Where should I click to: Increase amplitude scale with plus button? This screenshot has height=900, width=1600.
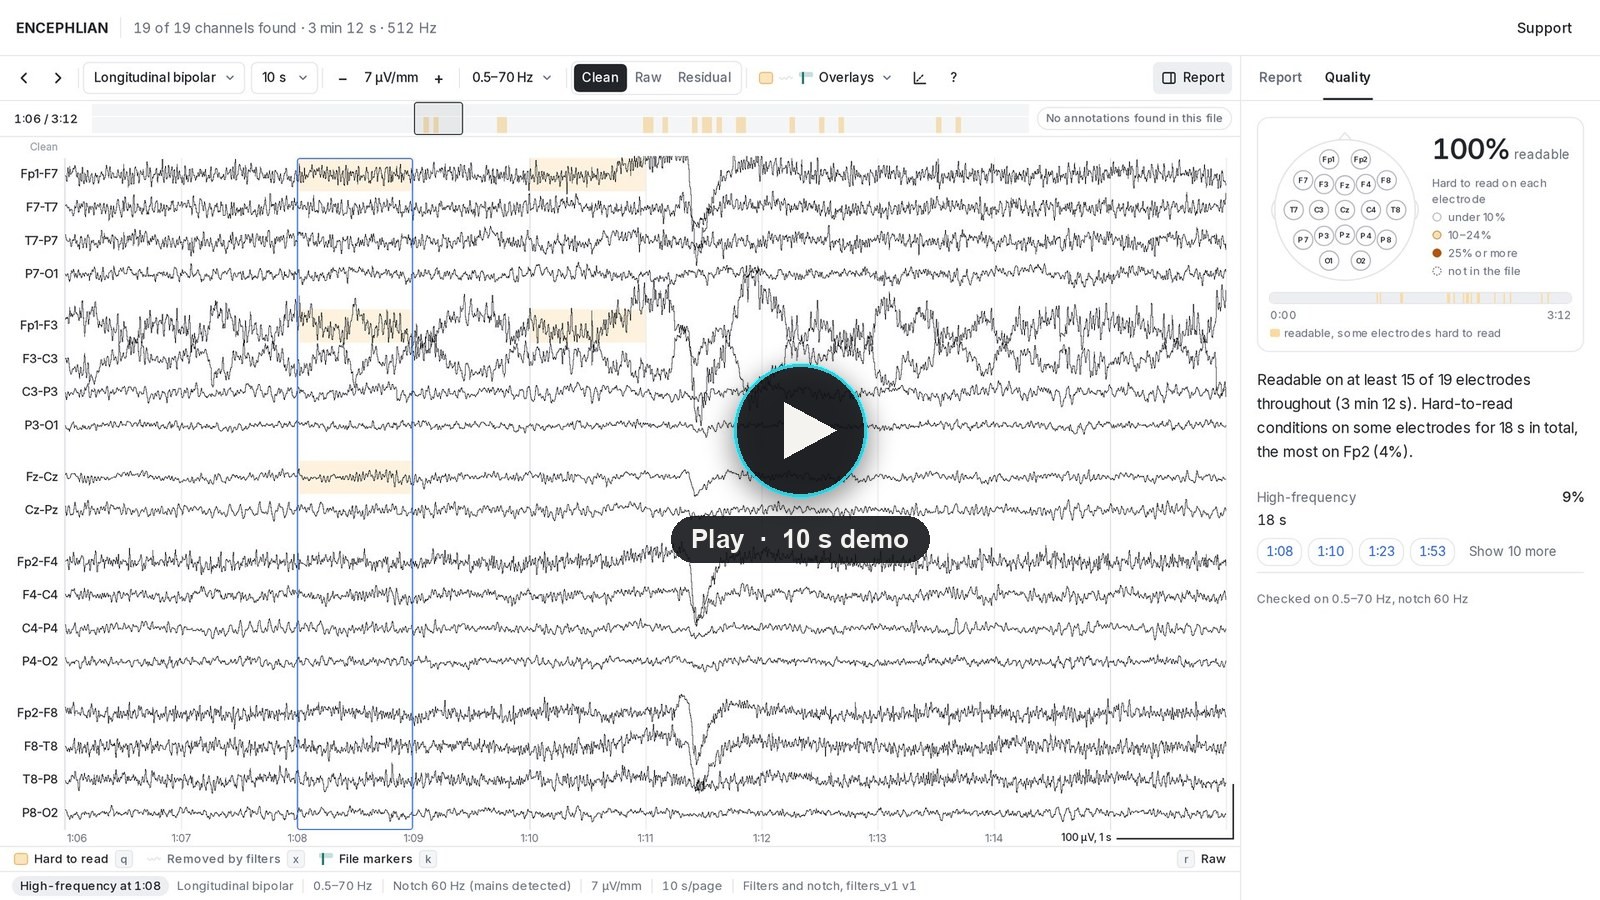[x=438, y=78]
